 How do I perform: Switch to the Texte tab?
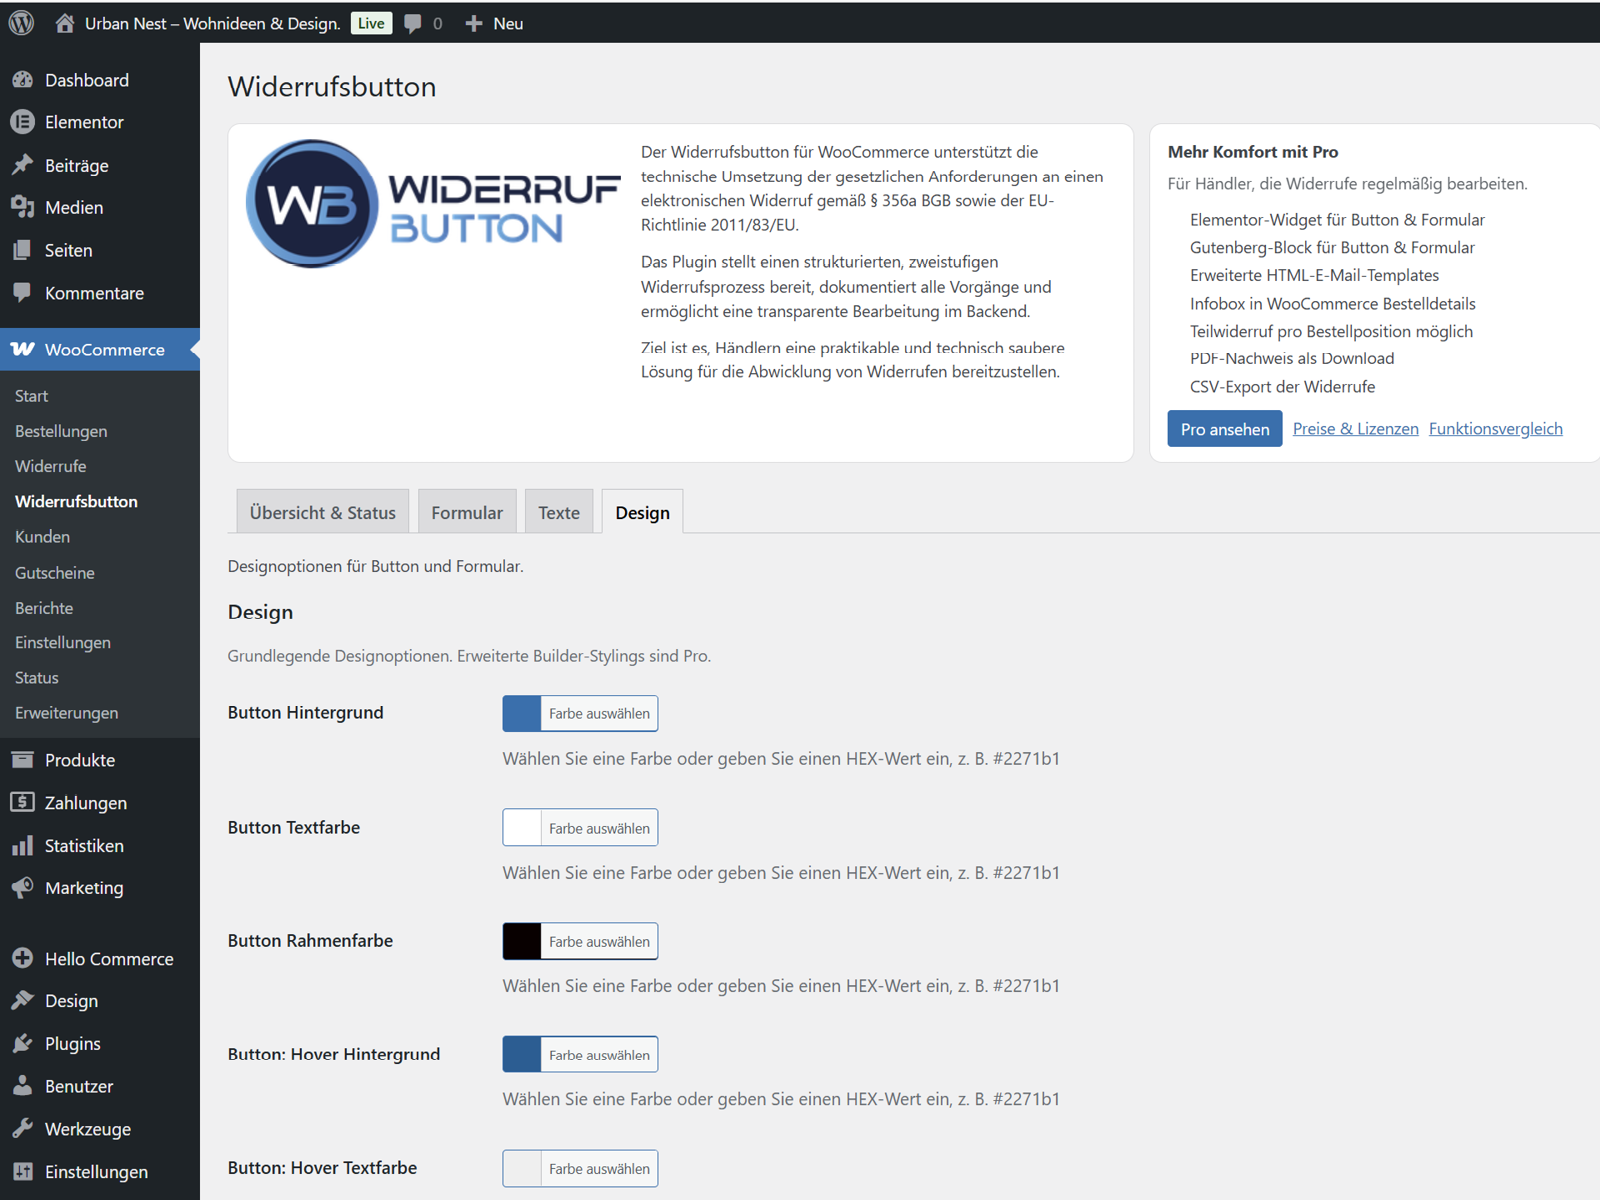pyautogui.click(x=559, y=512)
